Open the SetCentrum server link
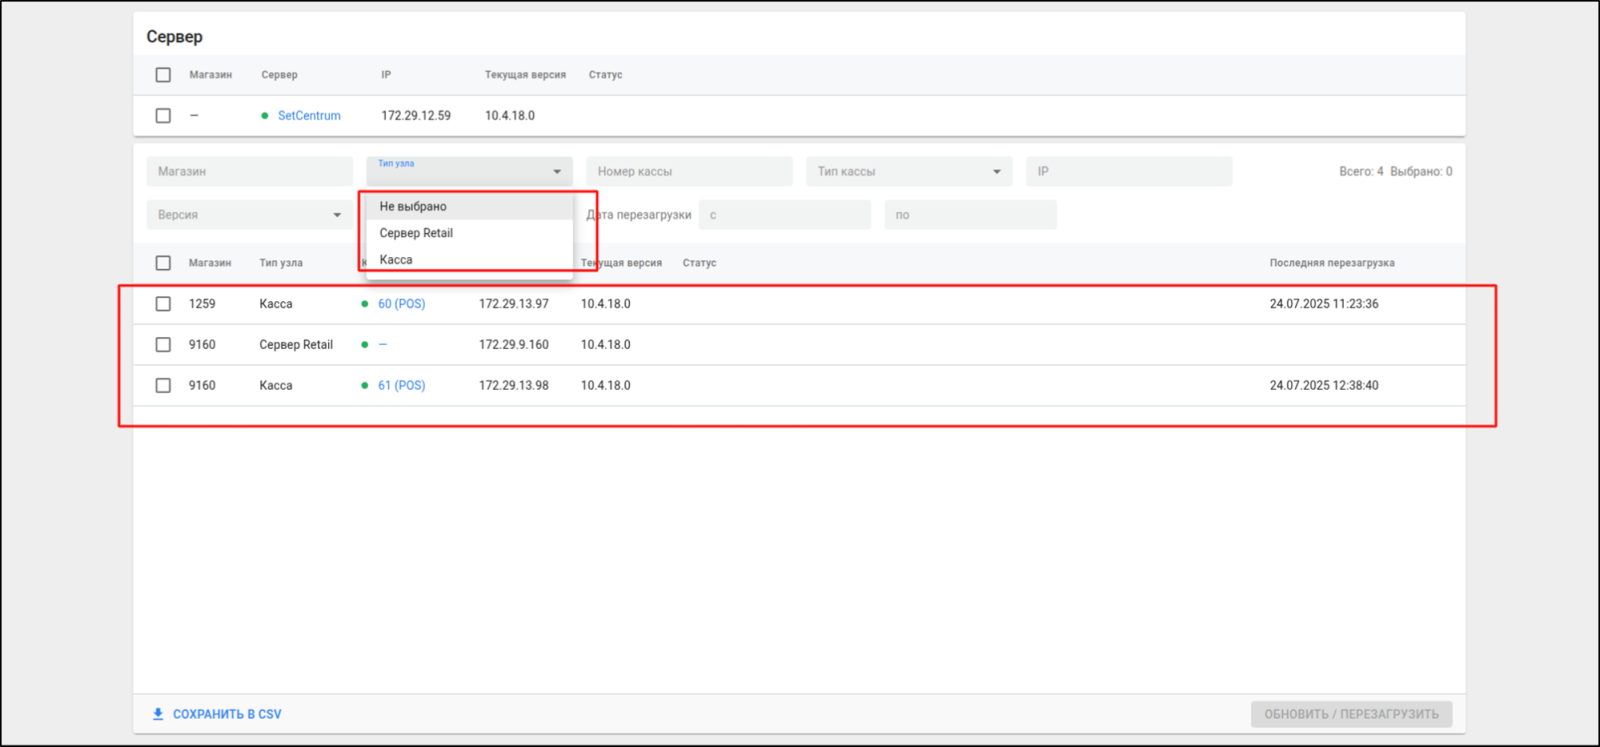Viewport: 1600px width, 747px height. pos(309,116)
